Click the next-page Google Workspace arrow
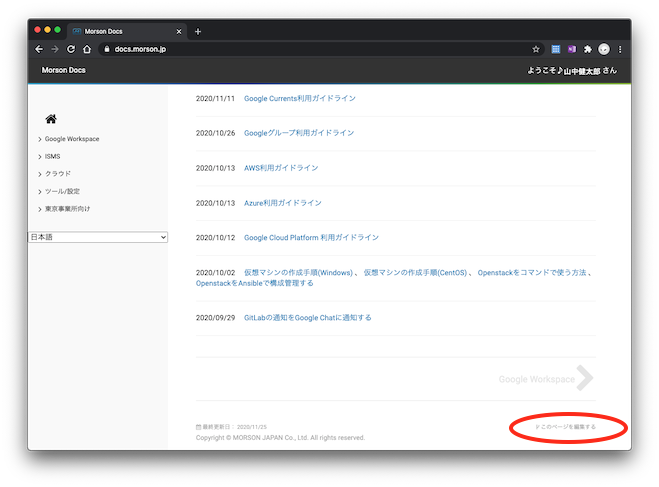Viewport: 659px width, 487px height. click(x=585, y=378)
